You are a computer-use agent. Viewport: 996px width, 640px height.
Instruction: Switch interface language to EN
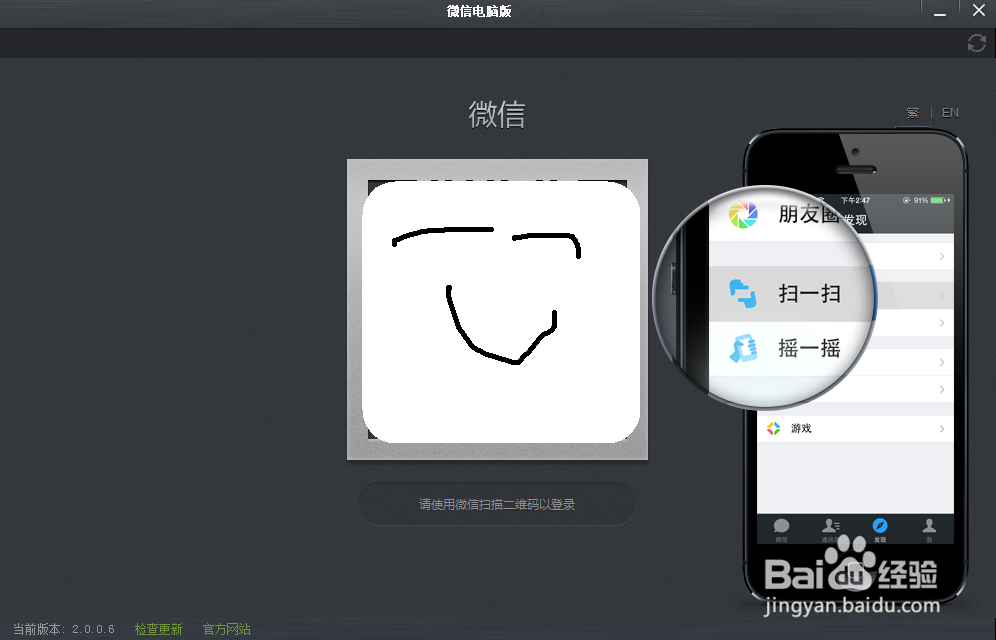point(950,112)
